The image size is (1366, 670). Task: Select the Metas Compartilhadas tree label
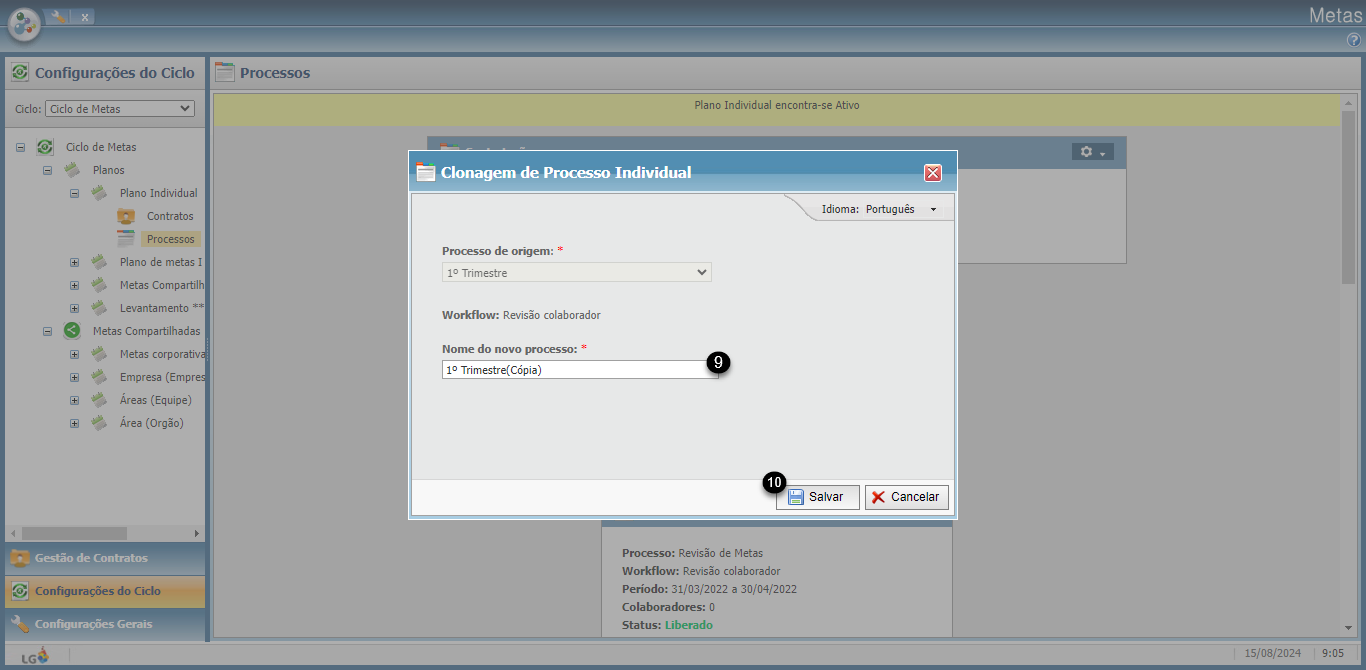tap(146, 331)
